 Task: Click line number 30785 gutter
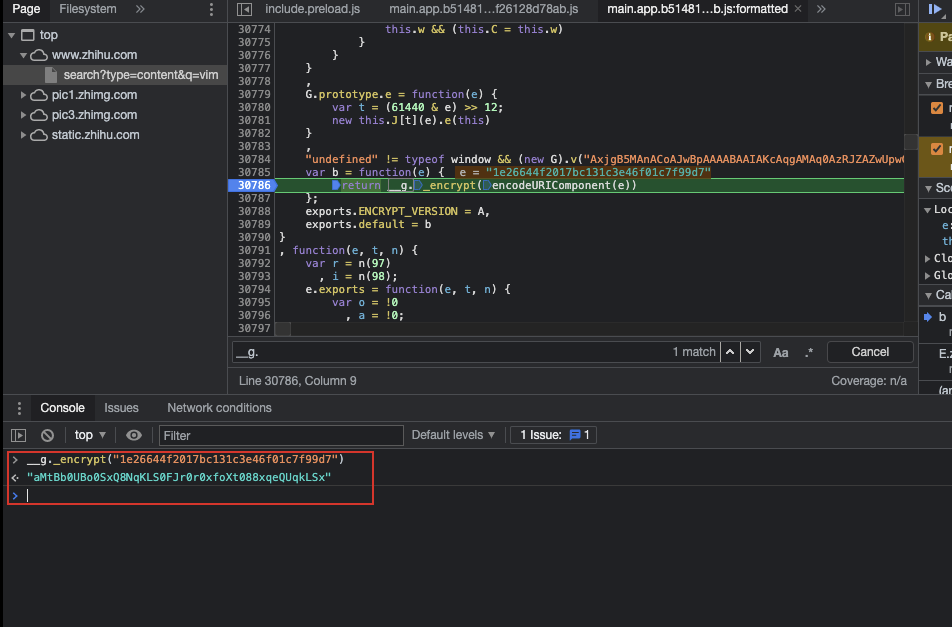coord(254,172)
